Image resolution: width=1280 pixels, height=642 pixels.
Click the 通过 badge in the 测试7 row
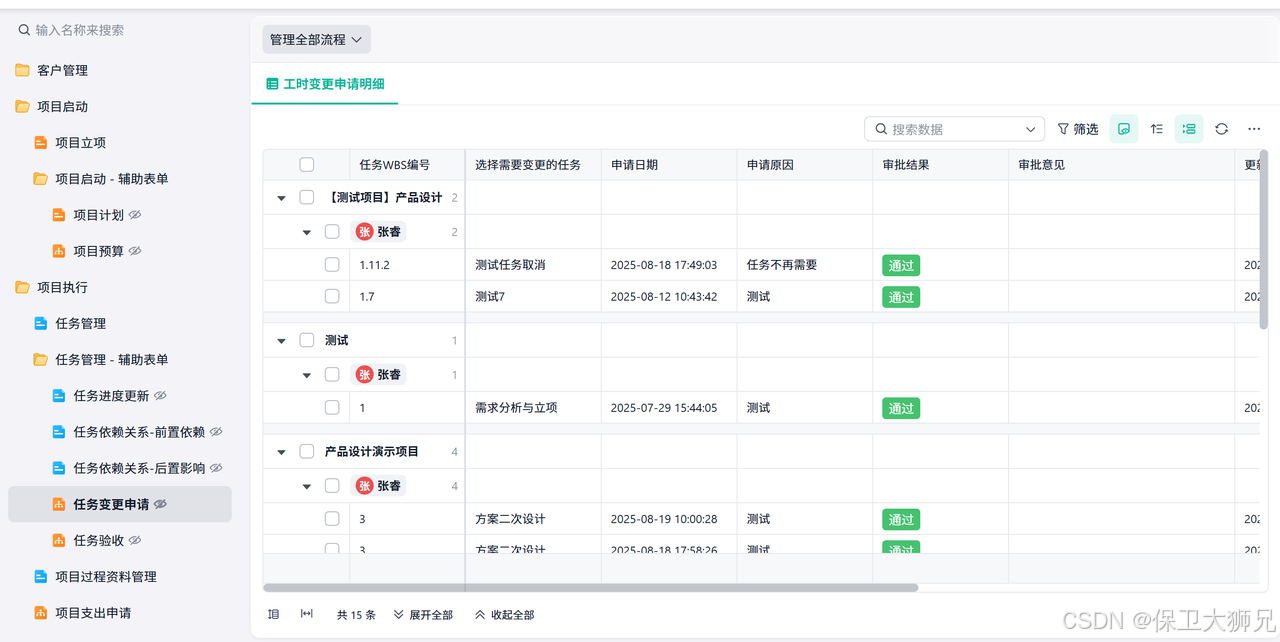tap(901, 297)
